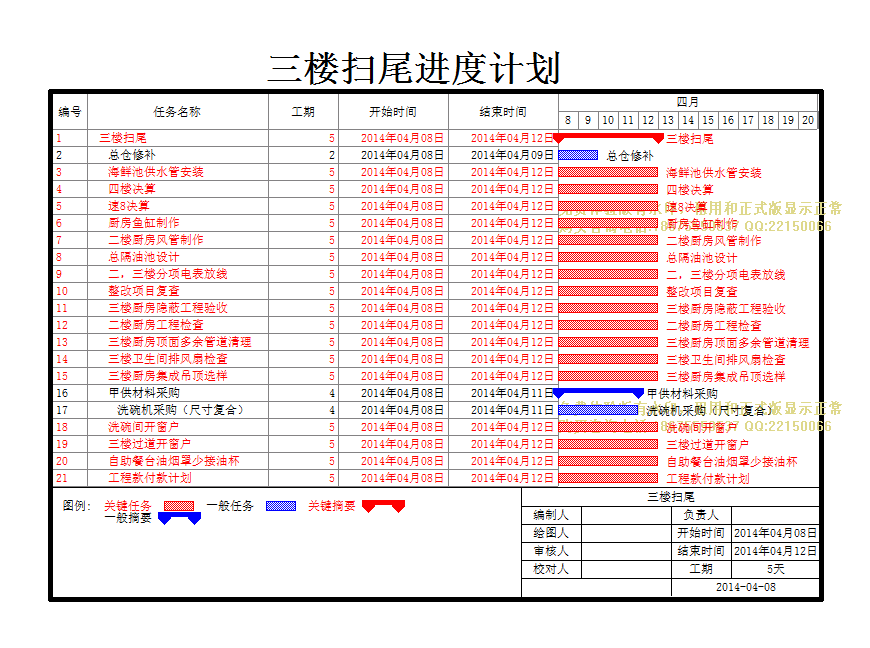Screen dimensions: 870x648
Task: Click task name 三楼扫尾 in row 1
Action: (x=123, y=138)
